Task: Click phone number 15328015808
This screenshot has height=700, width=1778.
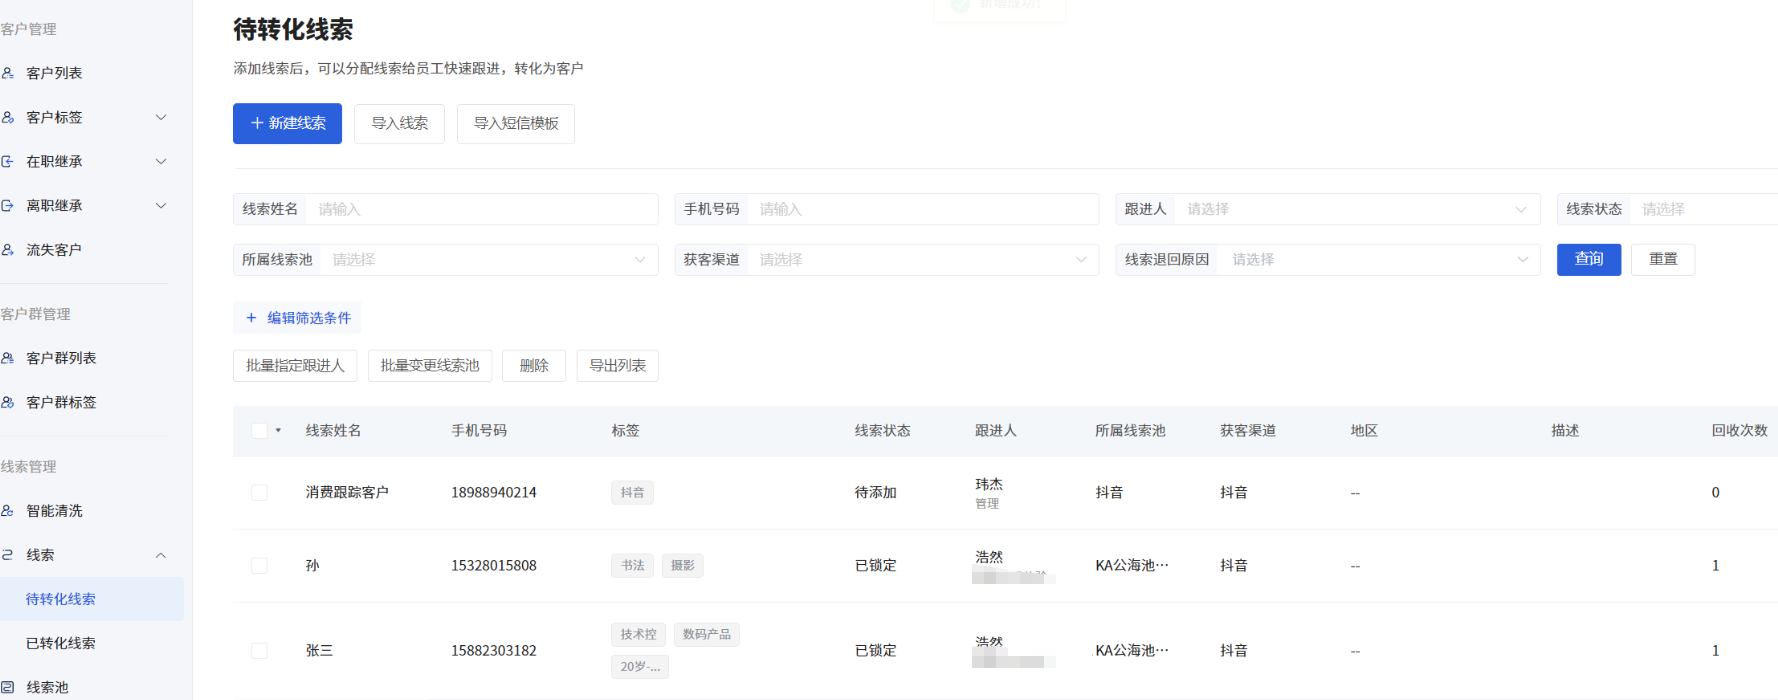Action: coord(494,566)
